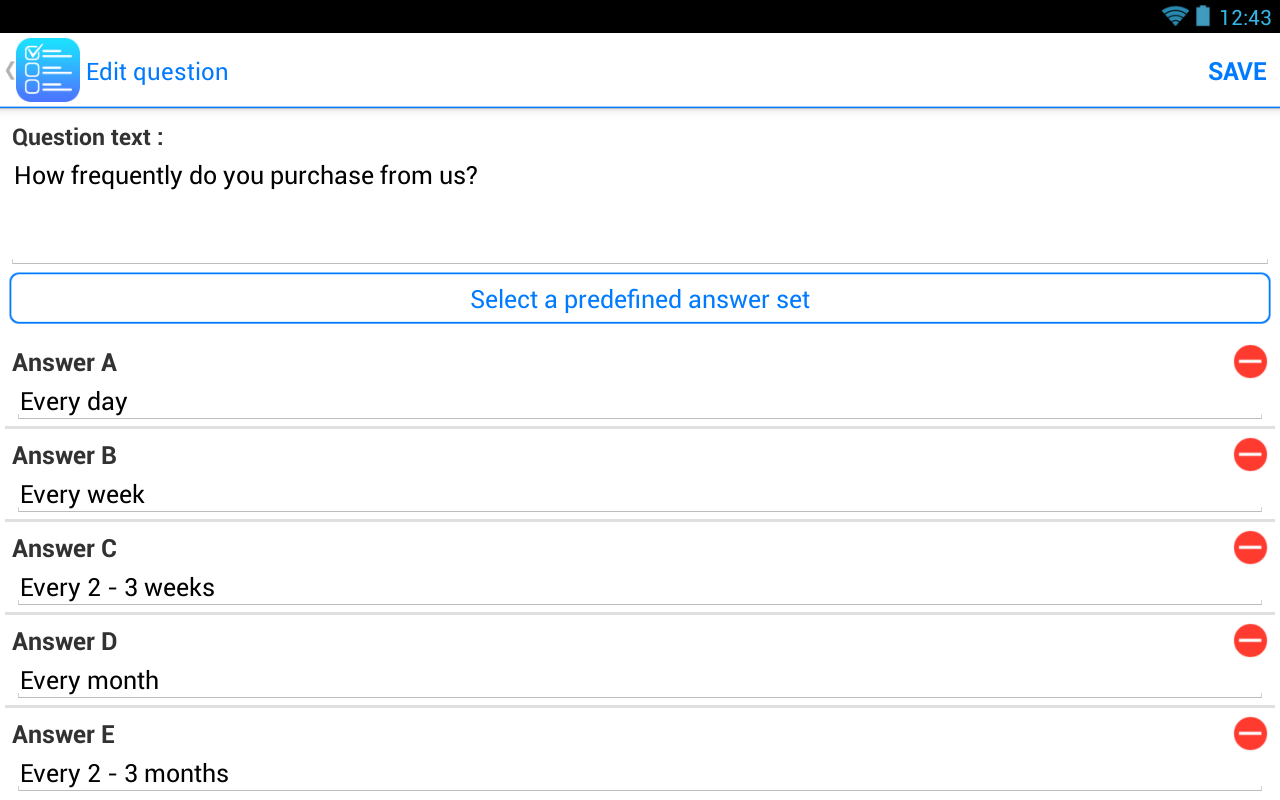Screen dimensions: 1280x800
Task: Edit the 'Every month' answer field
Action: tap(640, 681)
